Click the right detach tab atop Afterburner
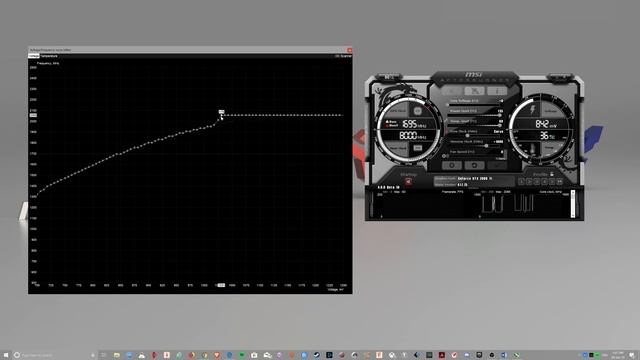The width and height of the screenshot is (640, 360). click(x=560, y=77)
